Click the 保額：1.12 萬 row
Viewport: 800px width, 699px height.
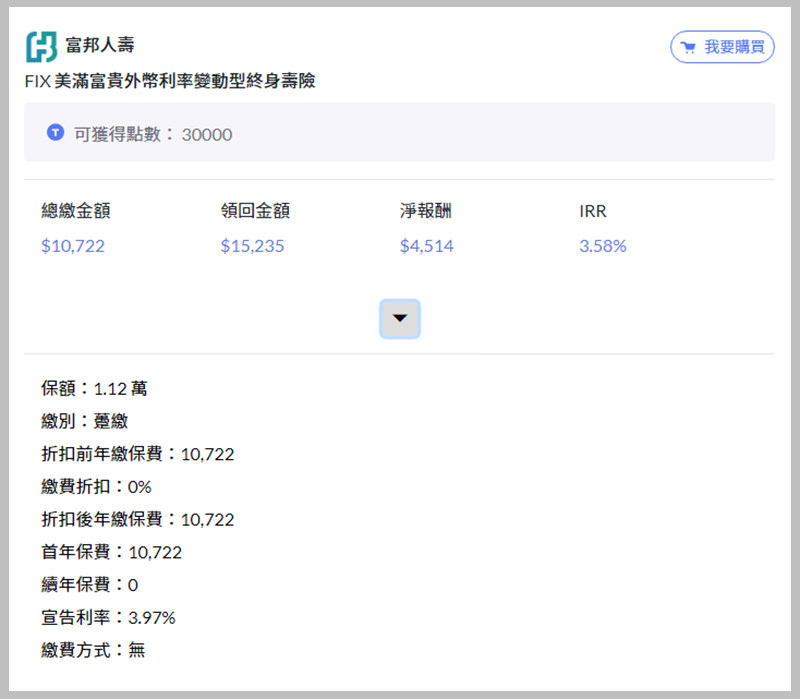coord(94,389)
